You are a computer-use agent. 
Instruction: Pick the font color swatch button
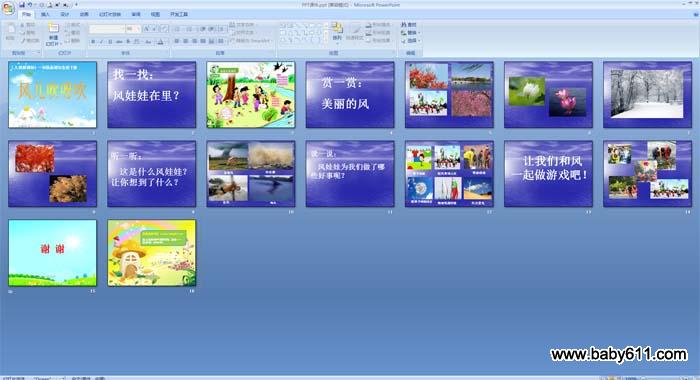point(161,42)
